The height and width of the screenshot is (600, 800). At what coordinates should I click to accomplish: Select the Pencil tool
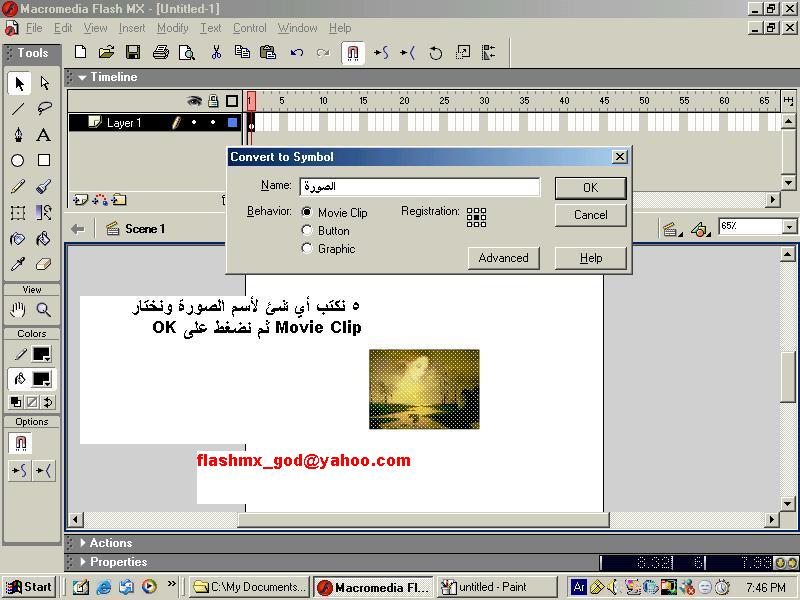(18, 187)
